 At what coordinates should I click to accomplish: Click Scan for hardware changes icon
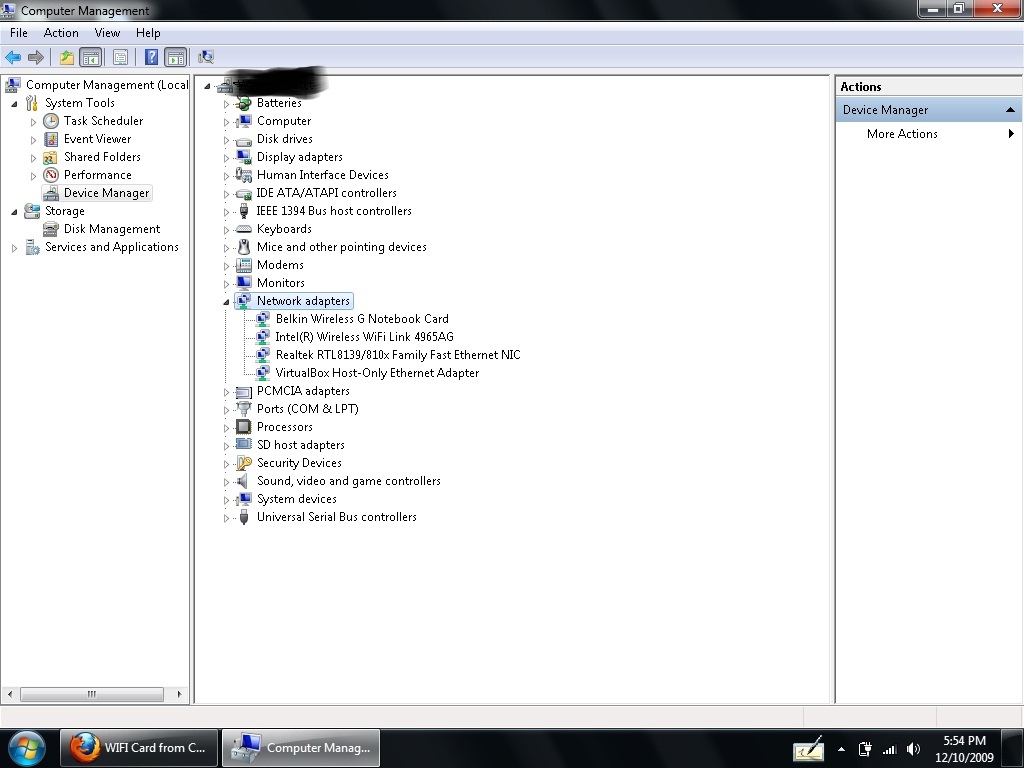[x=206, y=57]
